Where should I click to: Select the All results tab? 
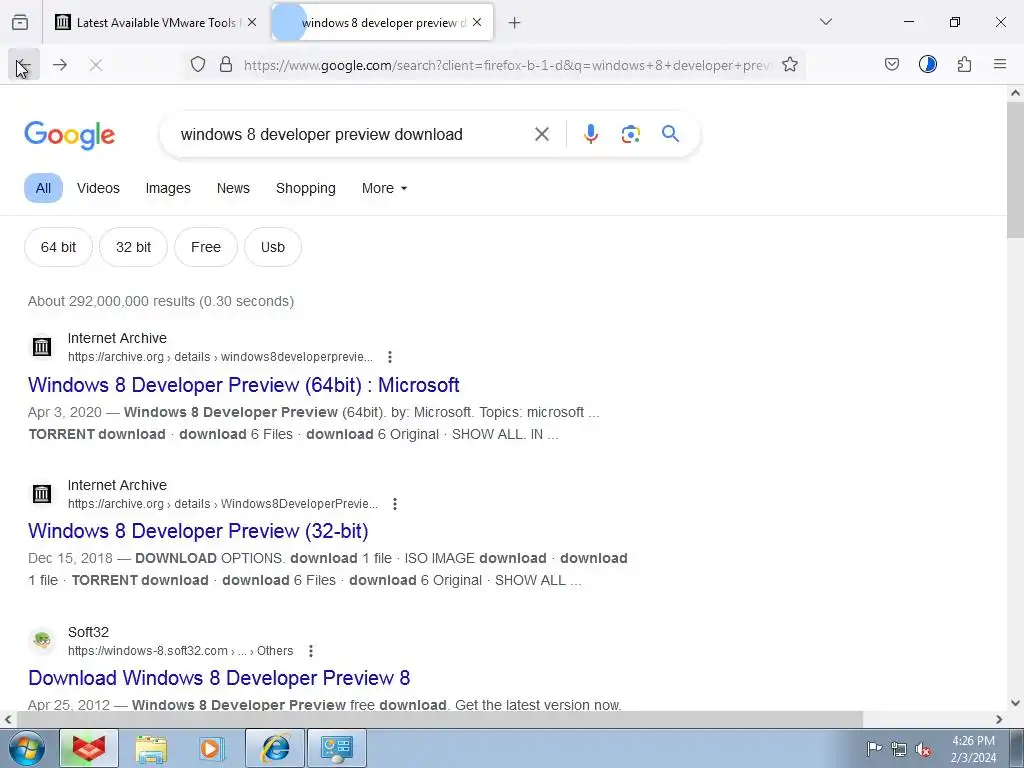pyautogui.click(x=43, y=188)
